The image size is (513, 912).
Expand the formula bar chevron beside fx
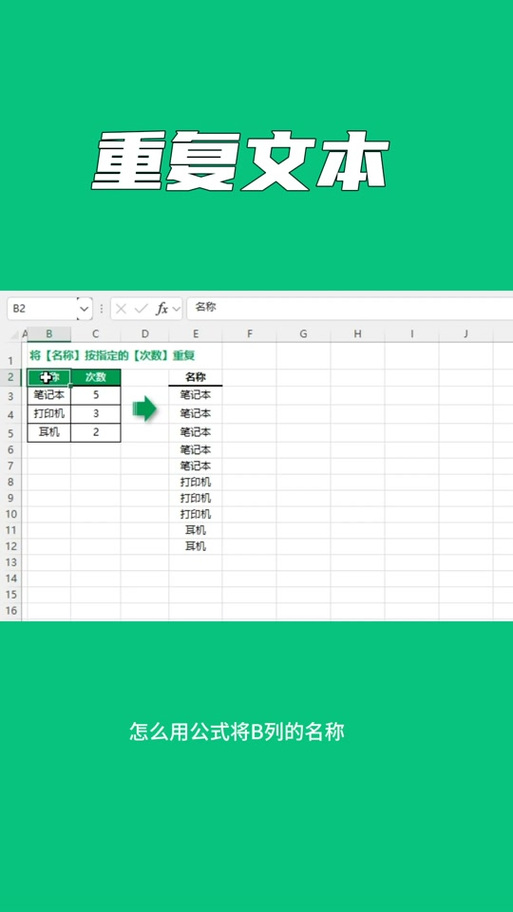click(x=176, y=309)
